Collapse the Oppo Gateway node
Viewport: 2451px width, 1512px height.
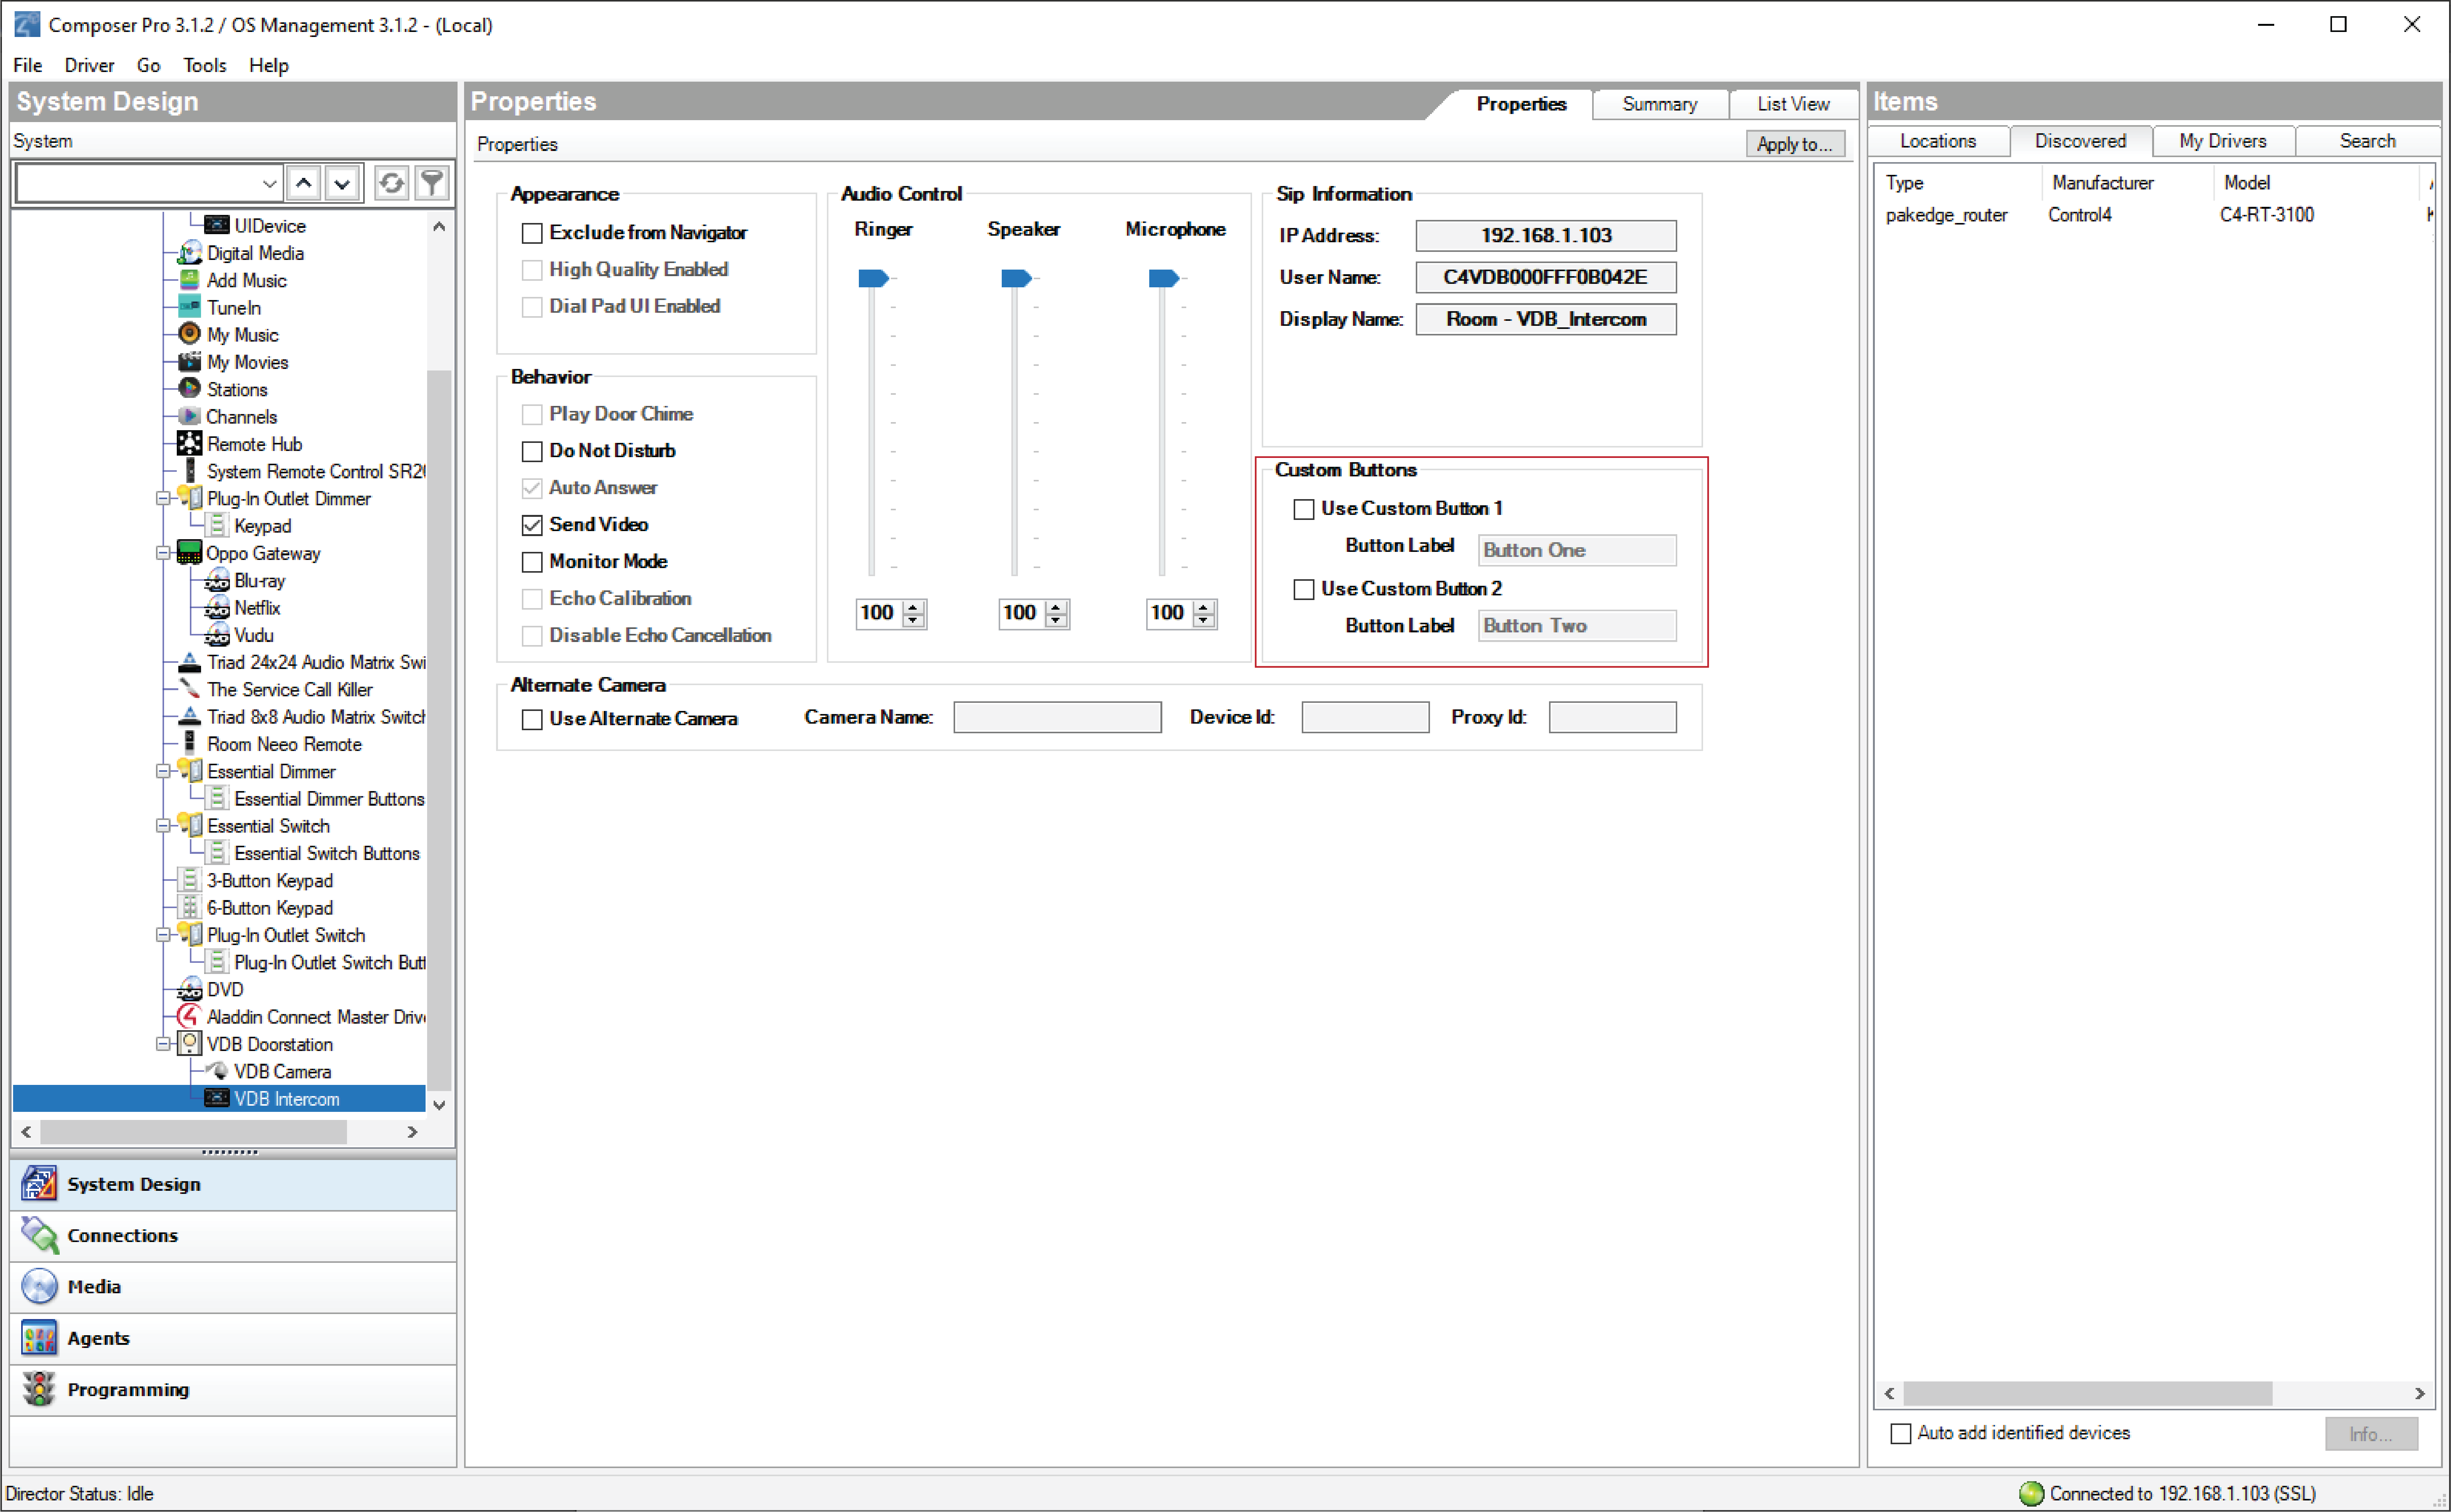[x=163, y=553]
